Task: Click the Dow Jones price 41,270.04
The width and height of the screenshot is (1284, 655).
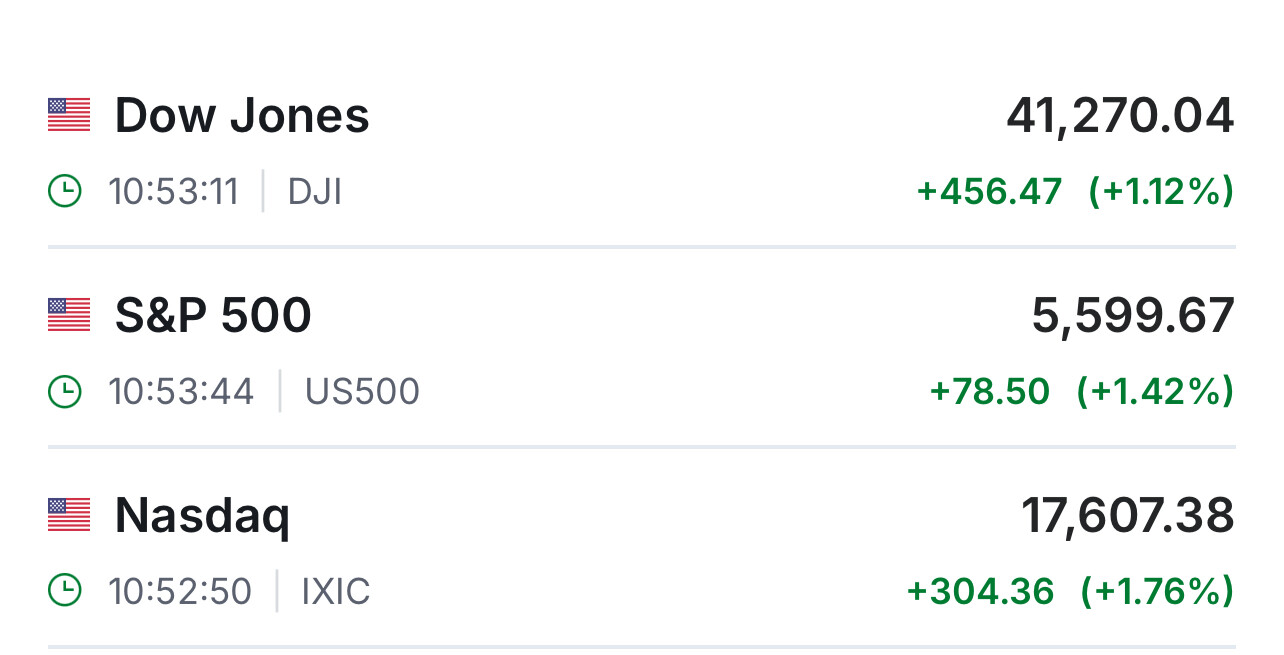Action: [x=1120, y=116]
